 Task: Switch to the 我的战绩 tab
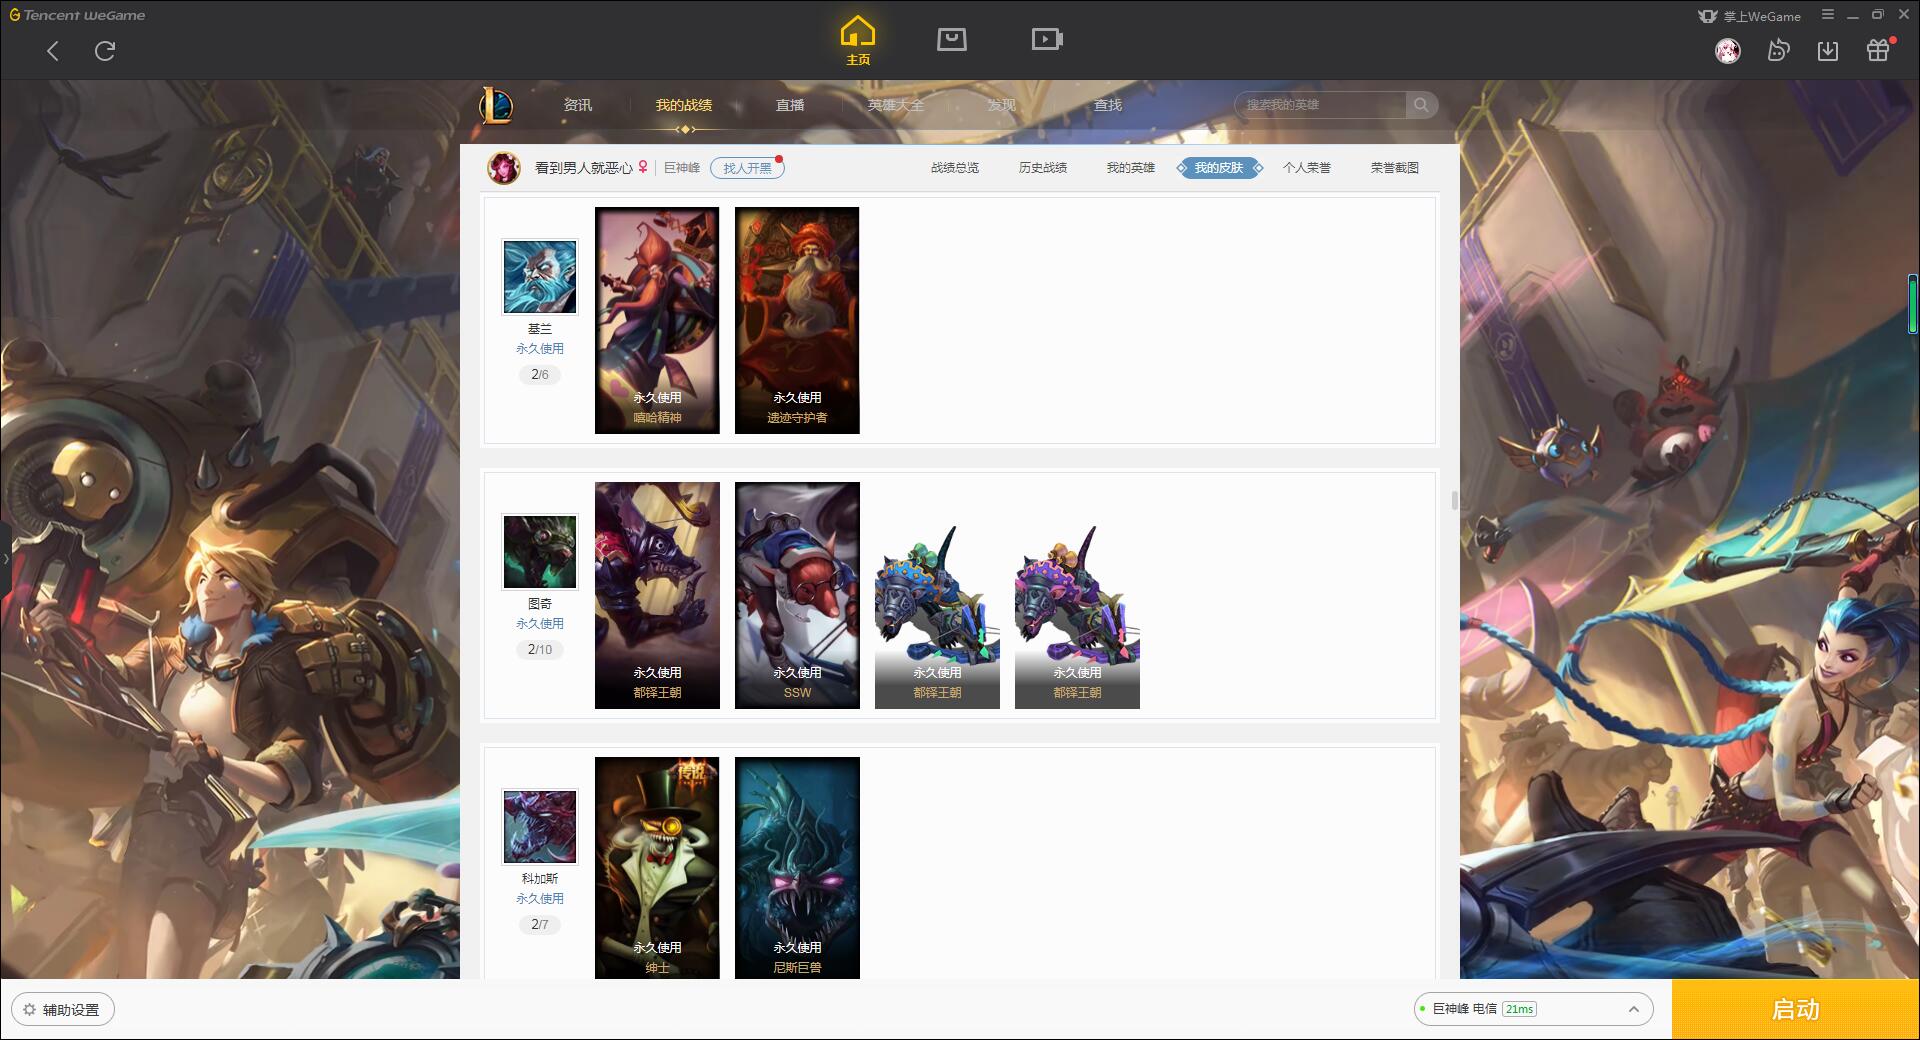pyautogui.click(x=684, y=105)
